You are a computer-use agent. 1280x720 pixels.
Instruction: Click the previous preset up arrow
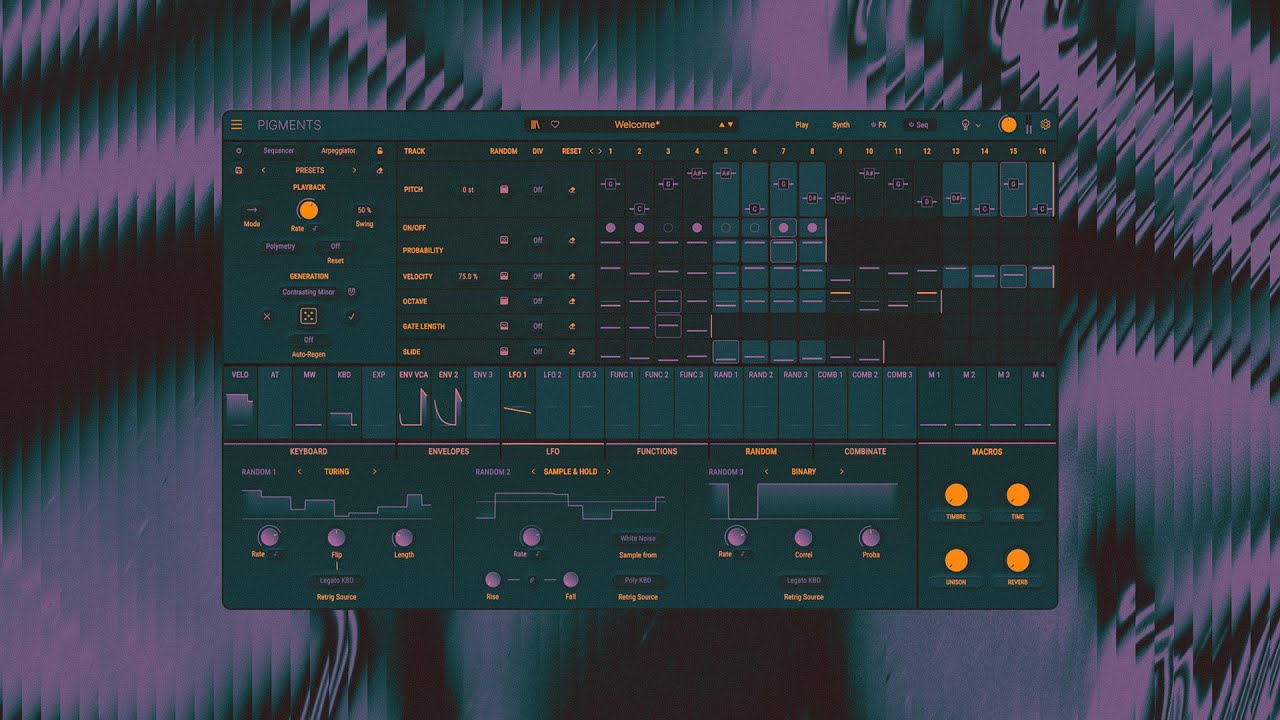(x=722, y=125)
